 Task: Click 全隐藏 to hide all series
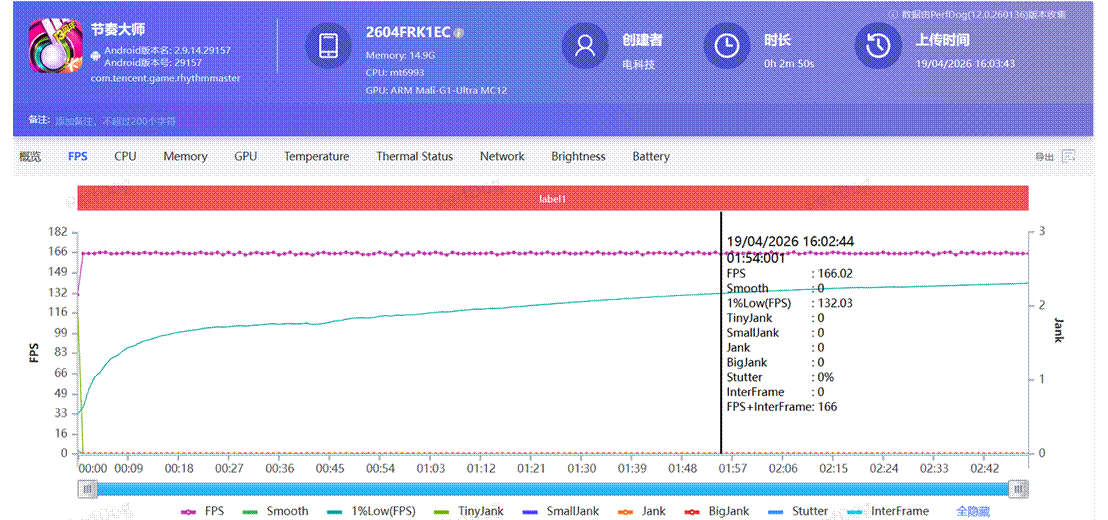point(975,511)
